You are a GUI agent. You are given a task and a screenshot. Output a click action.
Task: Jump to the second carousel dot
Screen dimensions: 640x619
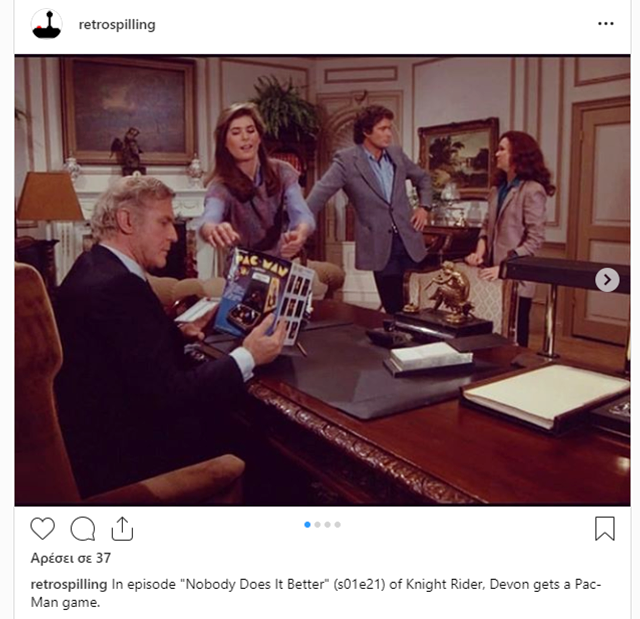click(318, 525)
